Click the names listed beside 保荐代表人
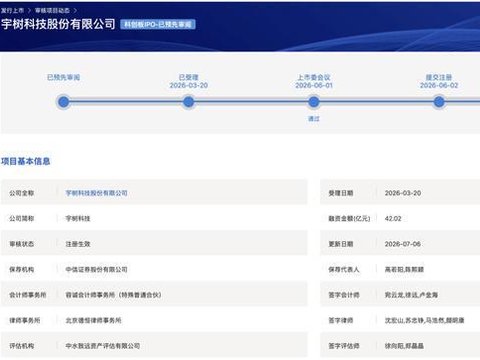The width and height of the screenshot is (480, 360). 404,269
